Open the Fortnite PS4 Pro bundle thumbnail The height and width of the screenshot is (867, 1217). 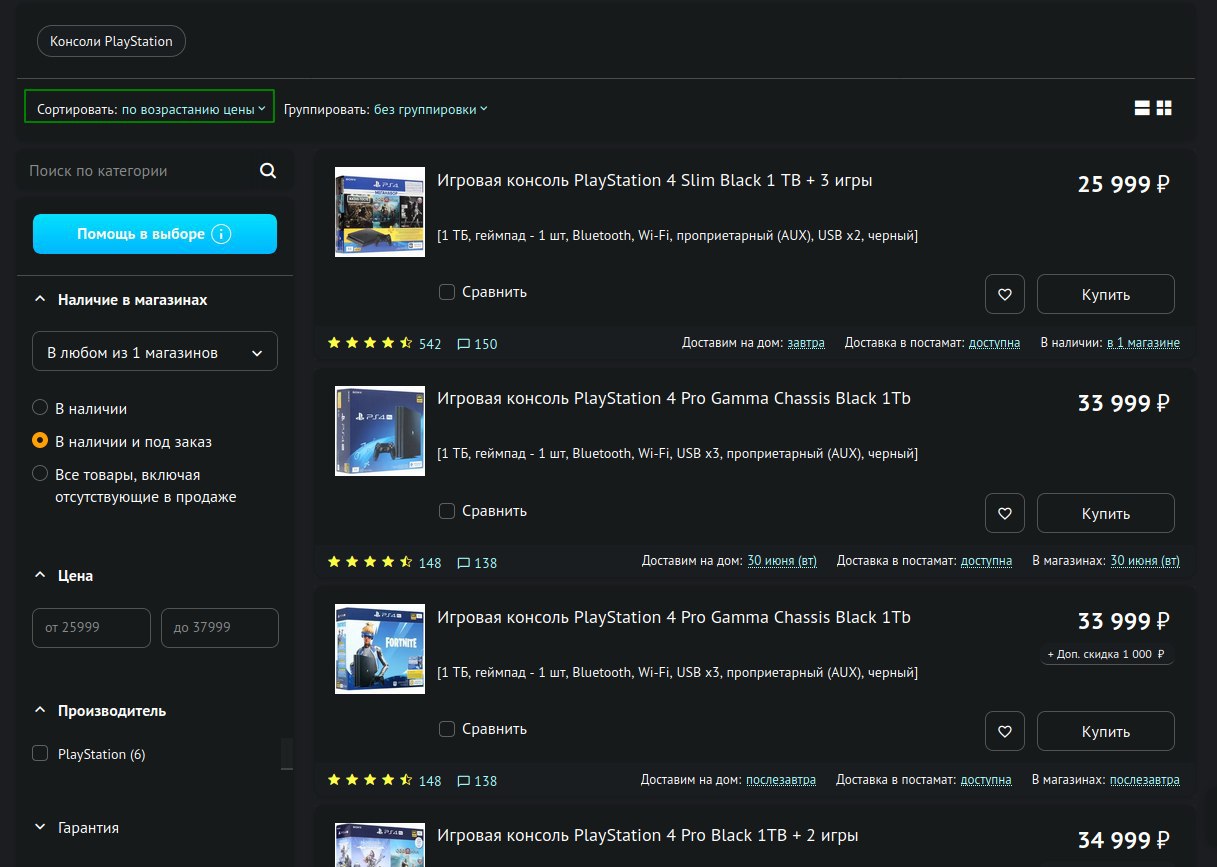(x=380, y=649)
